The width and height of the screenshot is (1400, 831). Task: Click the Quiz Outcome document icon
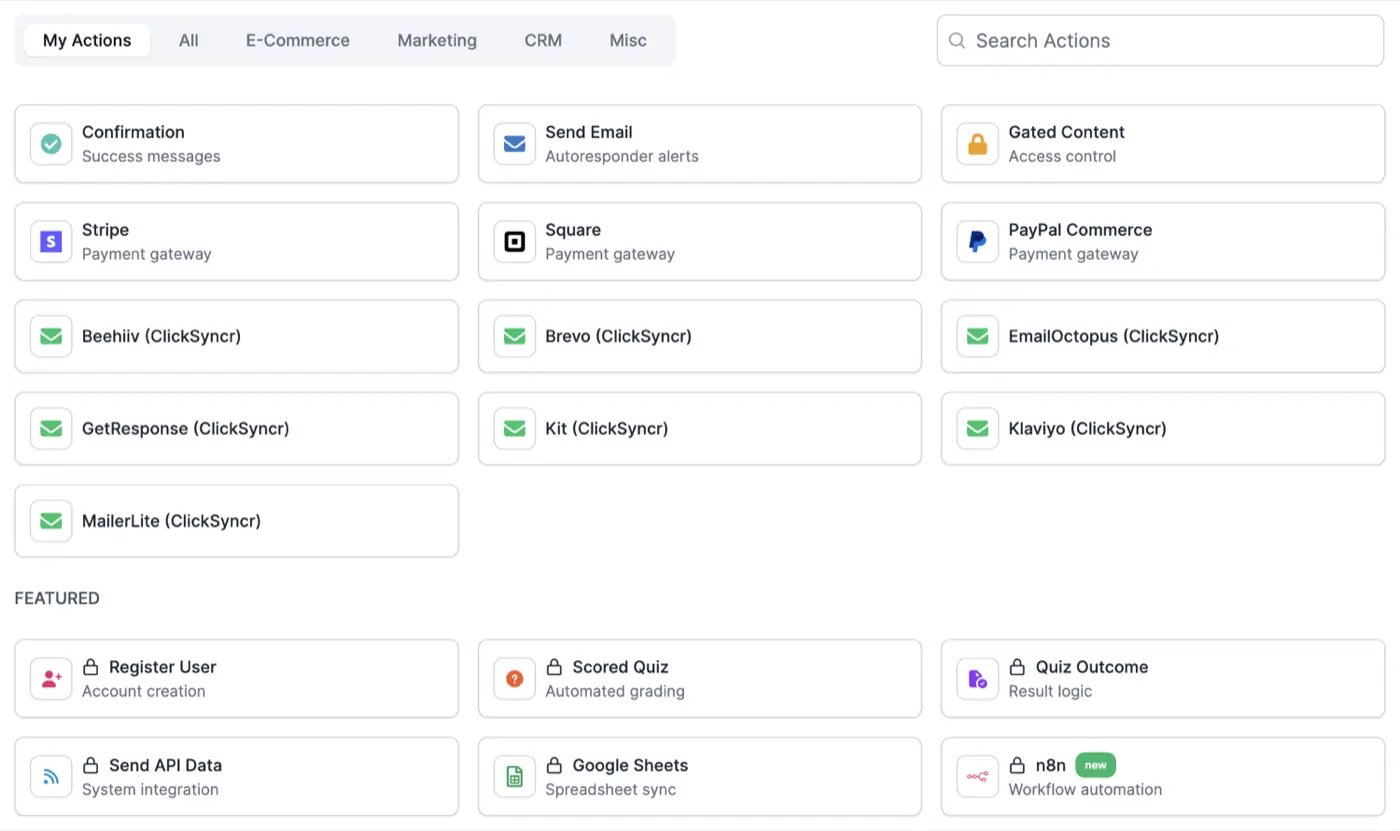point(977,679)
